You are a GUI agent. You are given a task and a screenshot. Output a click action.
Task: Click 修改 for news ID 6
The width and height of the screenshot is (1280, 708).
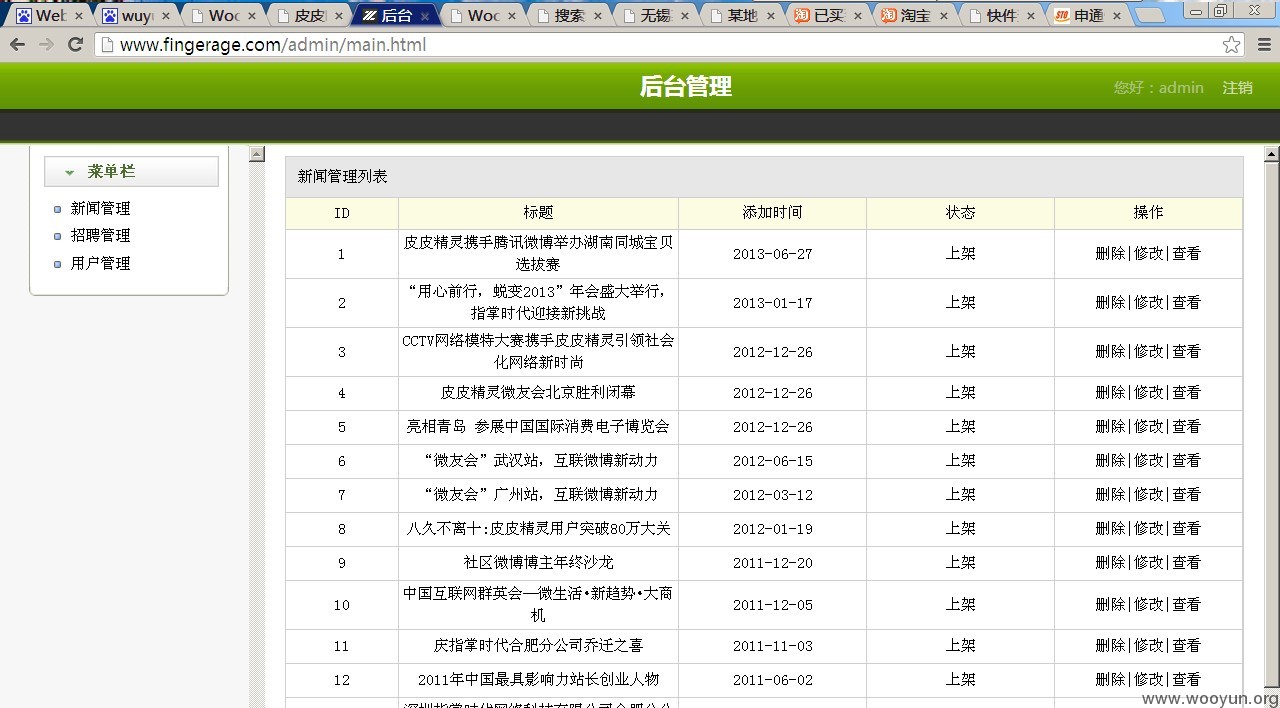[x=1148, y=460]
